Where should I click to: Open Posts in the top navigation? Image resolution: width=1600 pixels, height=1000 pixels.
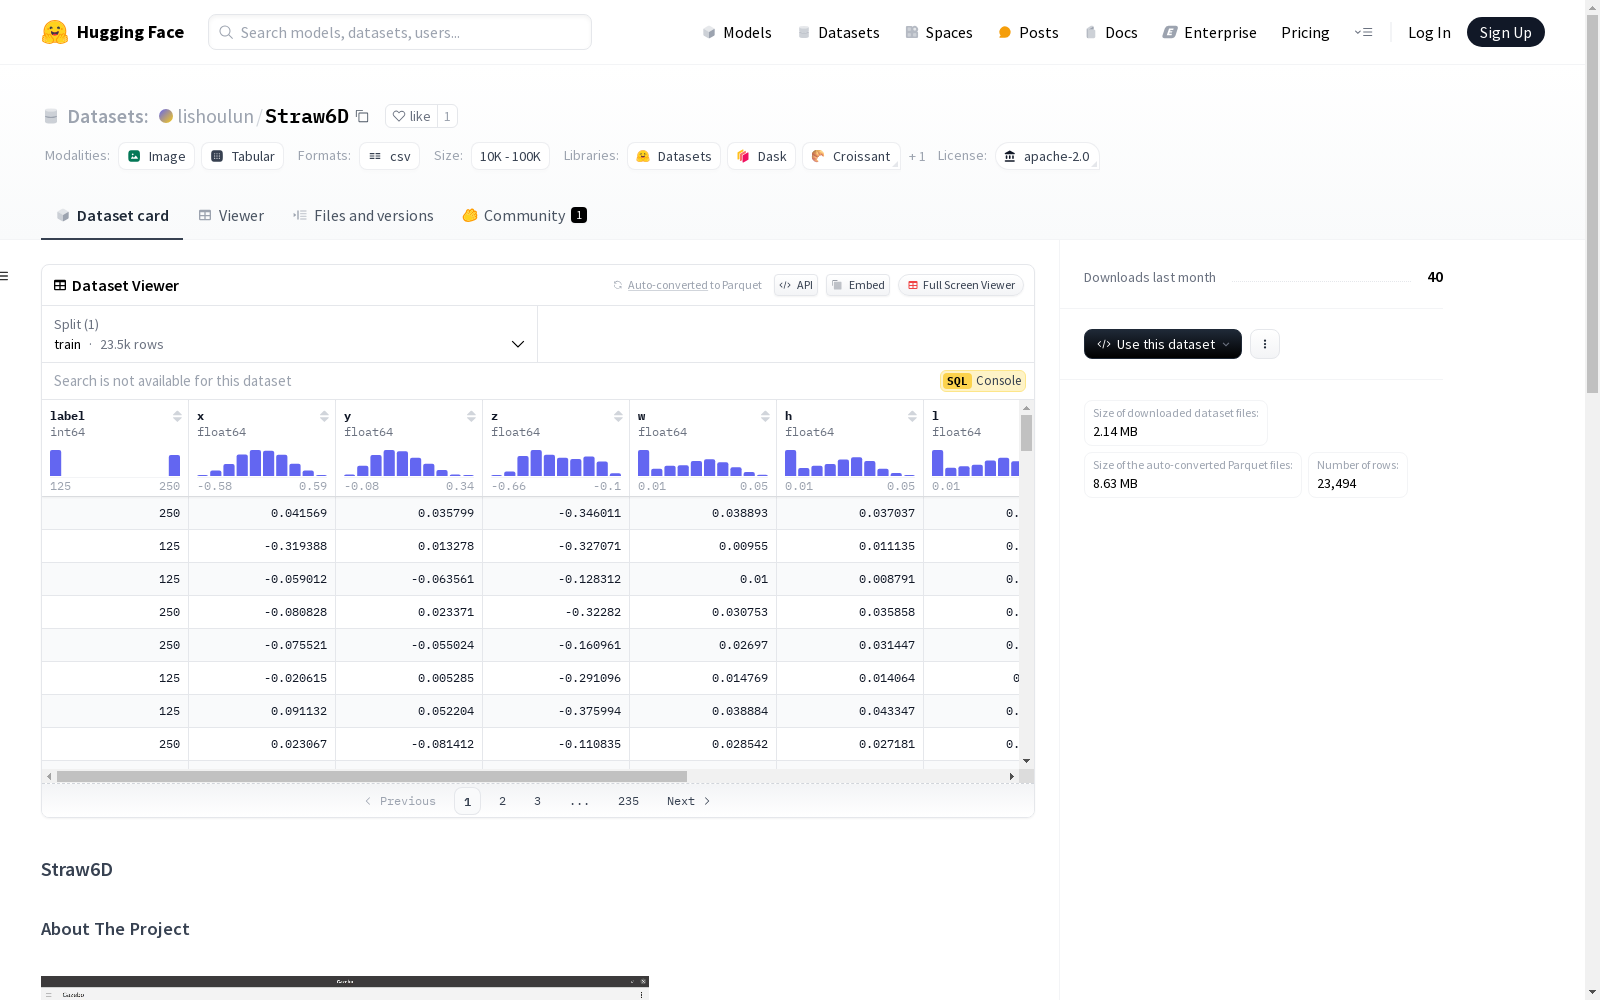(x=1028, y=32)
